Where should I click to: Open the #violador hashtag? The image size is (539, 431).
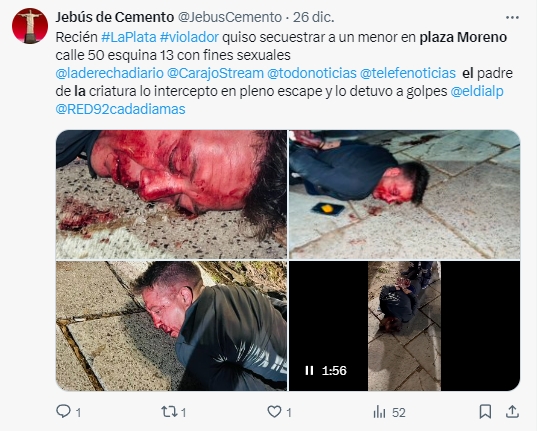(189, 37)
